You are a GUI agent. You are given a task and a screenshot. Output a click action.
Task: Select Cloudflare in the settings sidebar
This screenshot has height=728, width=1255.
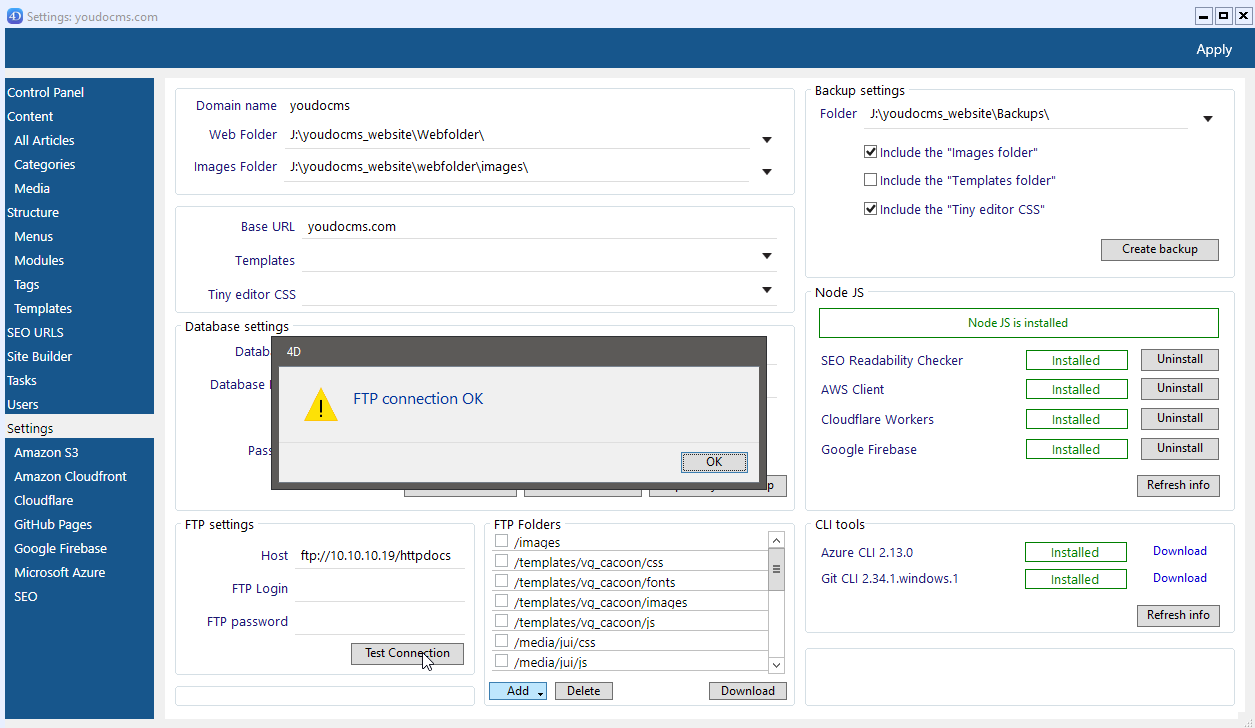[x=43, y=500]
